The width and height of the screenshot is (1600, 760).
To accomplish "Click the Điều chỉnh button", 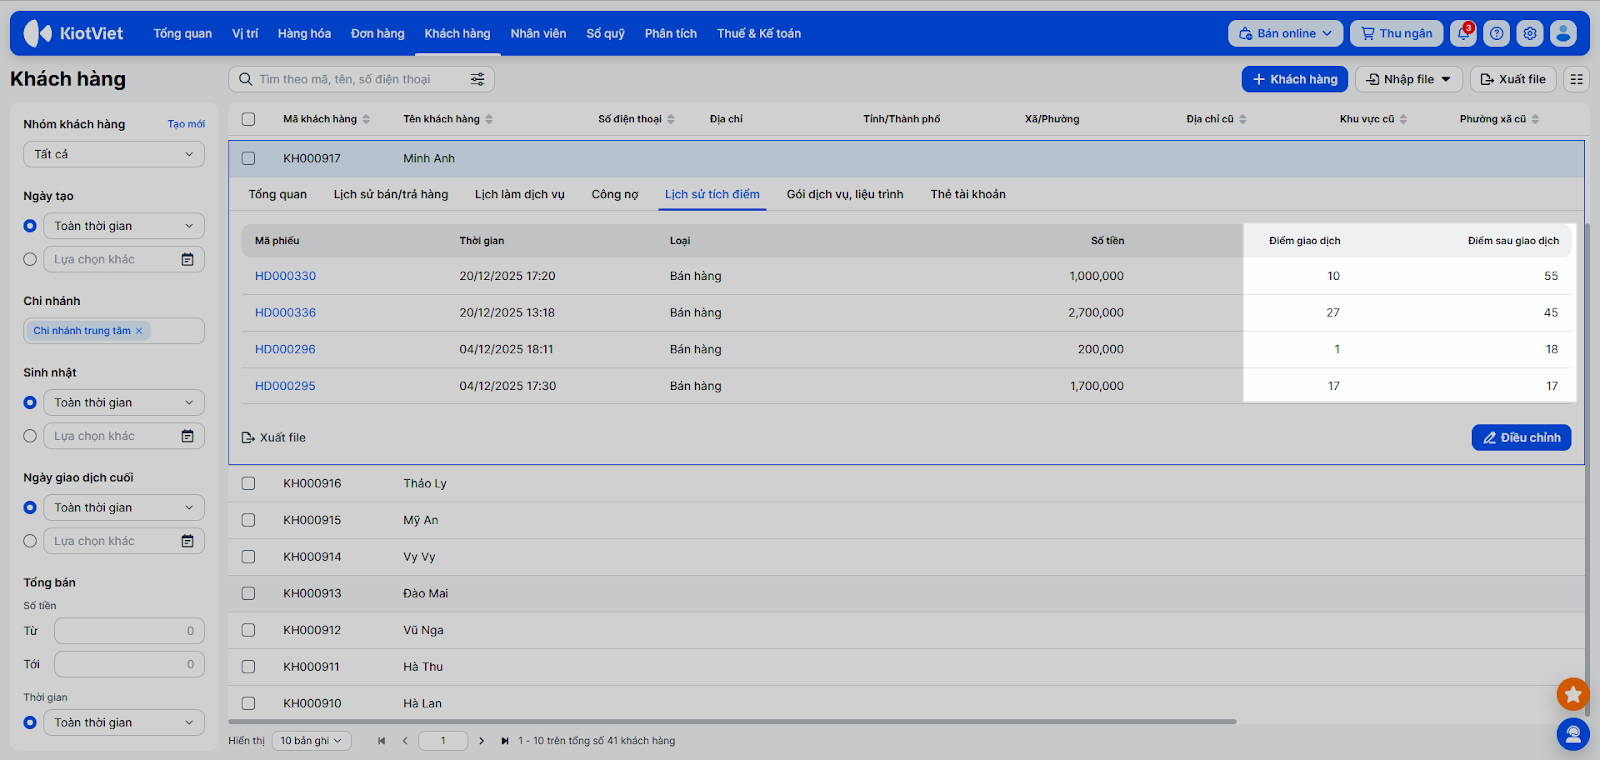I will 1521,438.
